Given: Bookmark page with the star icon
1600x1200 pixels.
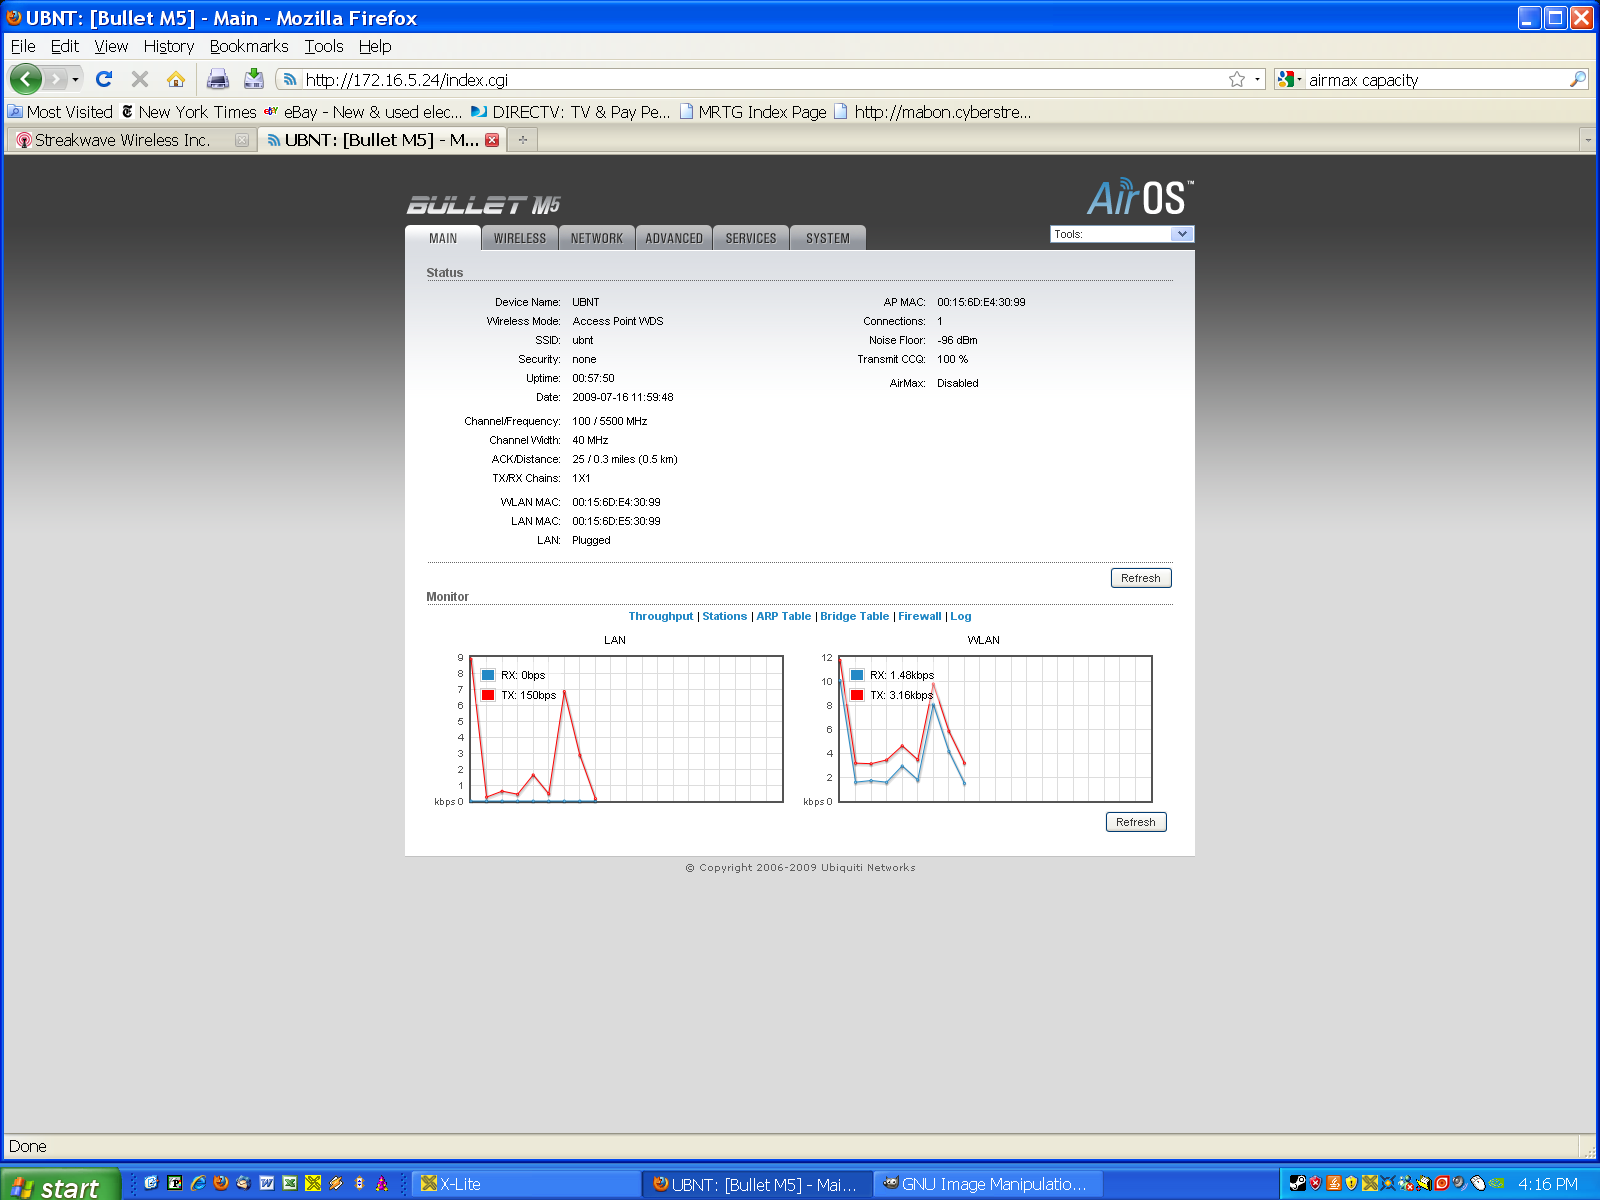Looking at the screenshot, I should [1237, 79].
